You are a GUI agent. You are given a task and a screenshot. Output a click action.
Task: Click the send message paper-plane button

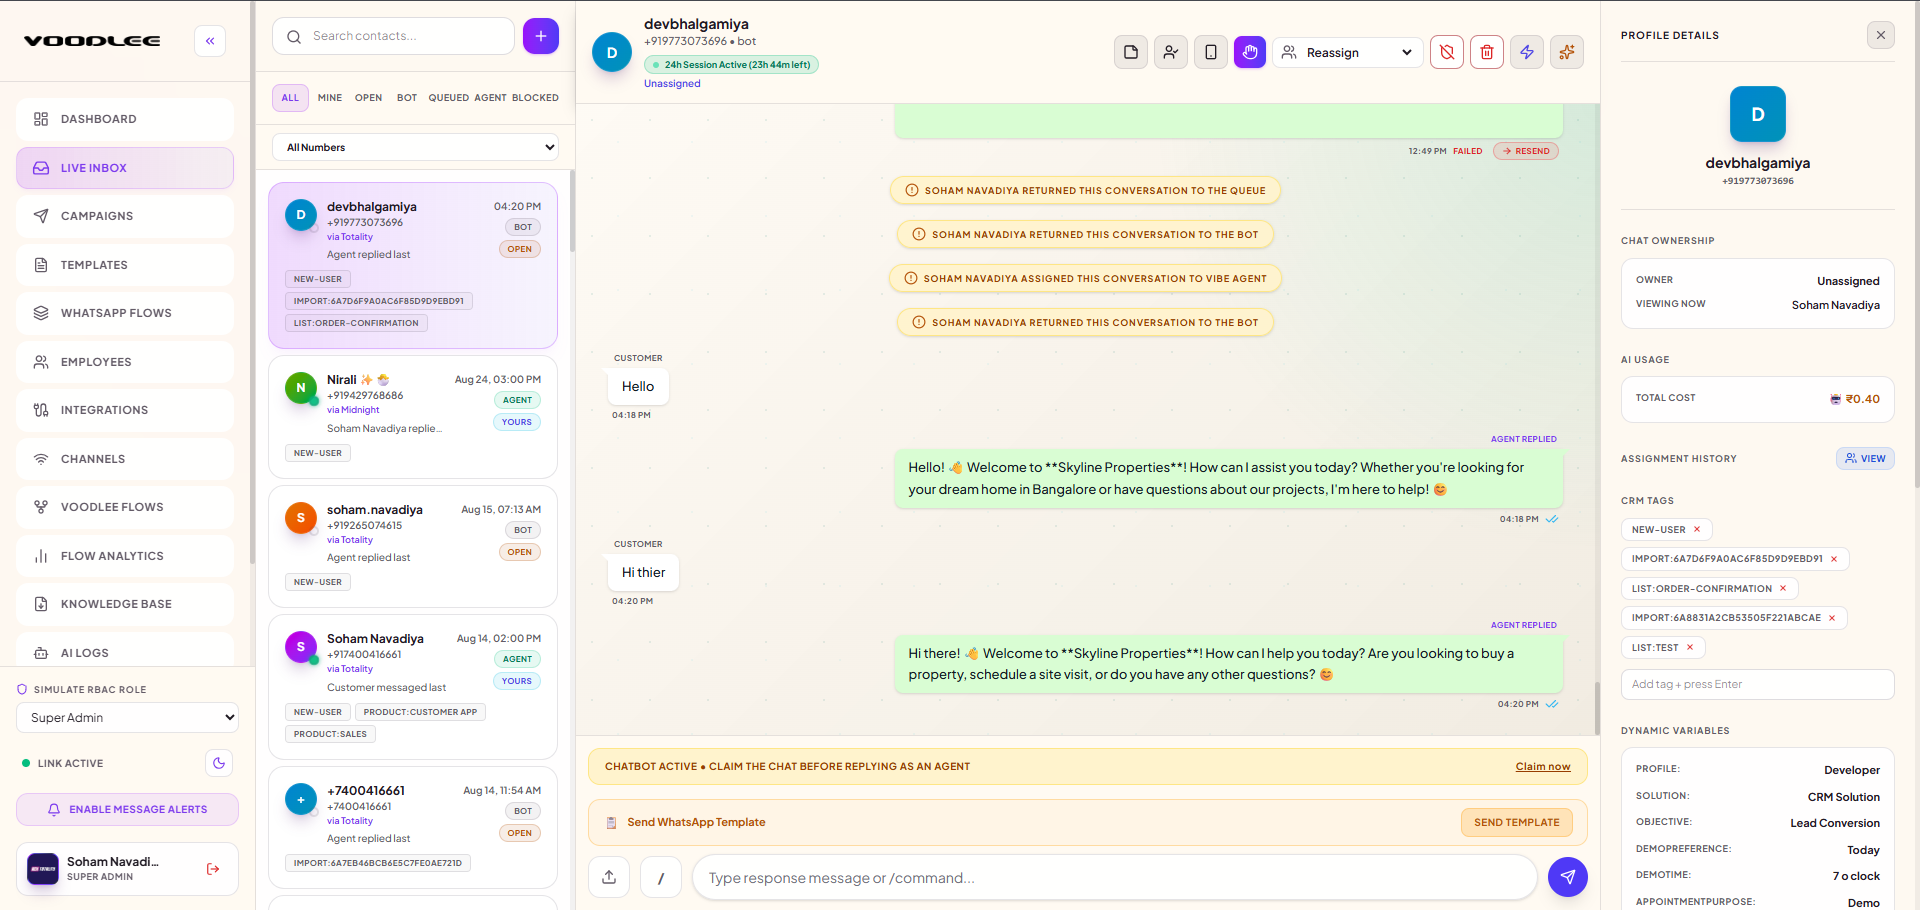1568,877
